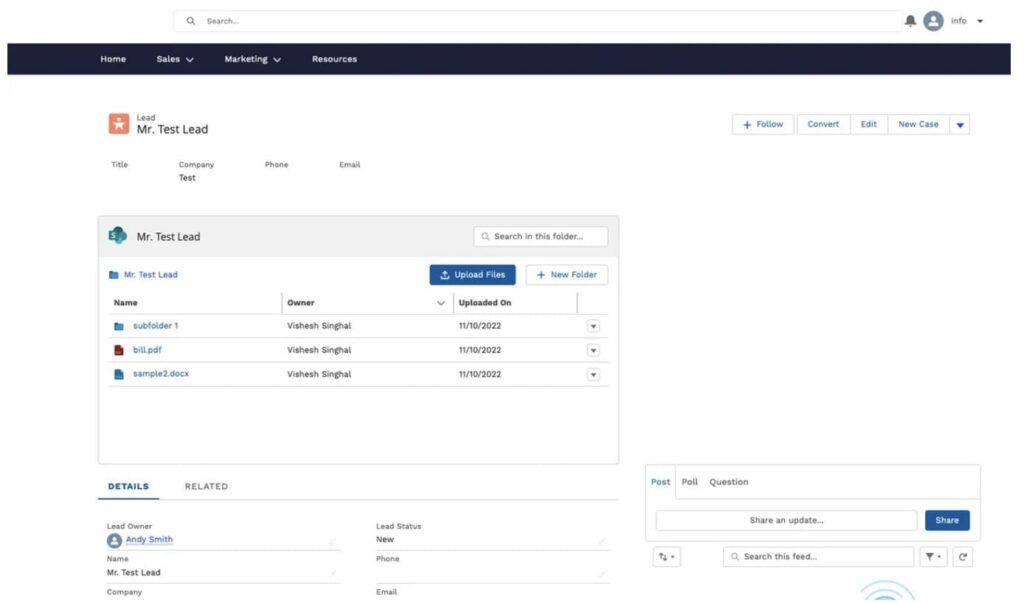The image size is (1024, 603).
Task: Open row actions dropdown for subfolder 1
Action: tap(593, 326)
